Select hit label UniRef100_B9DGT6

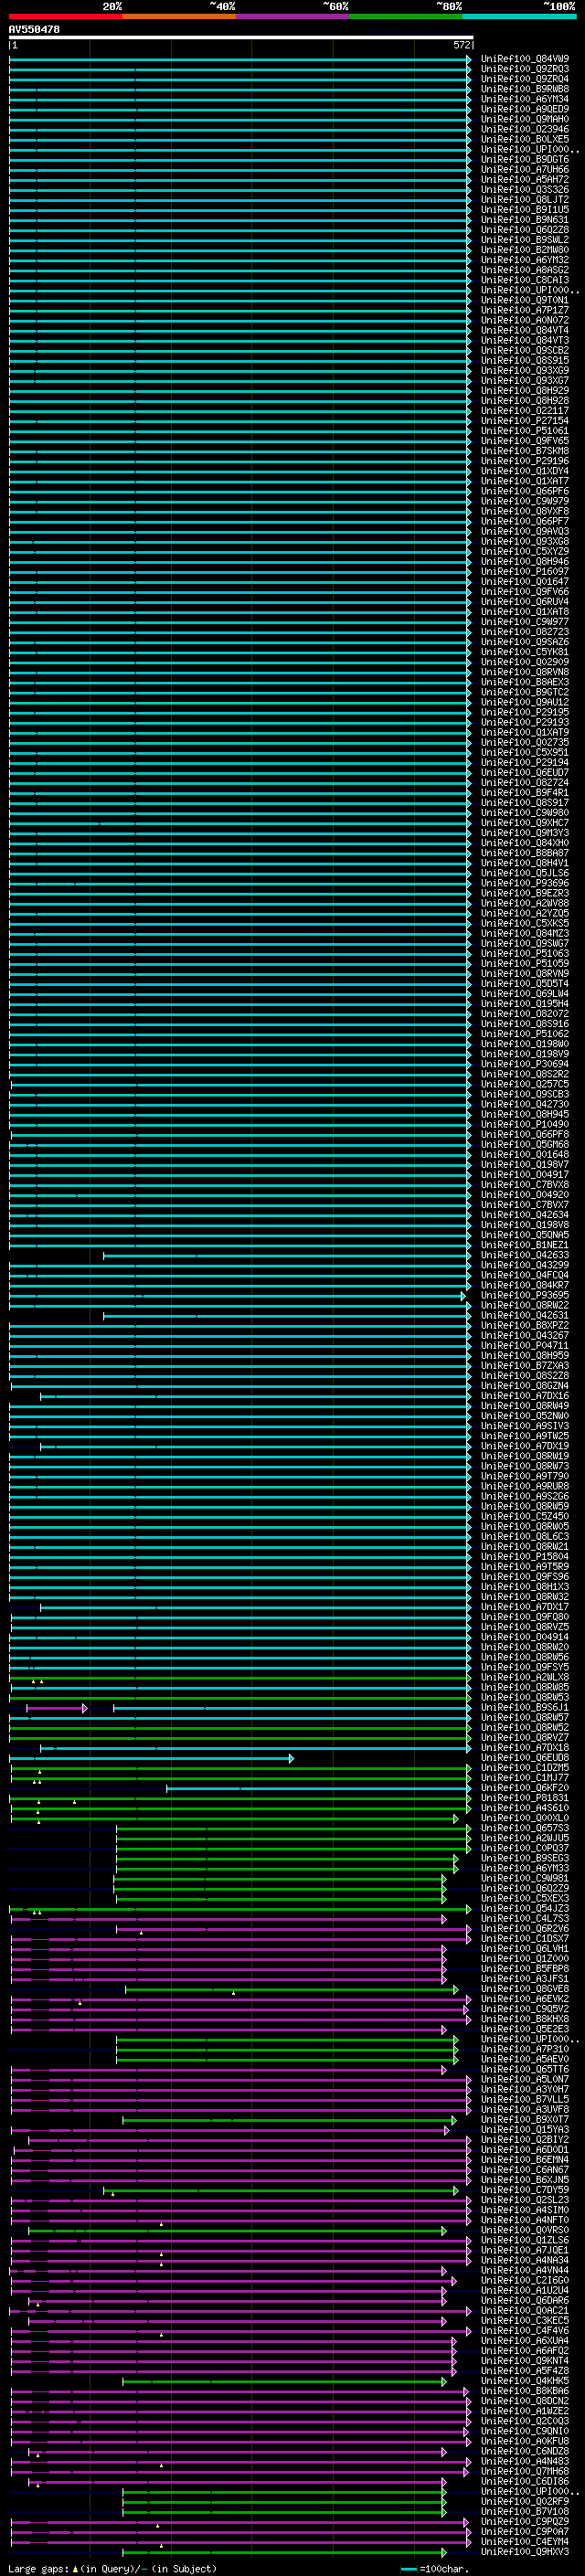[x=525, y=159]
